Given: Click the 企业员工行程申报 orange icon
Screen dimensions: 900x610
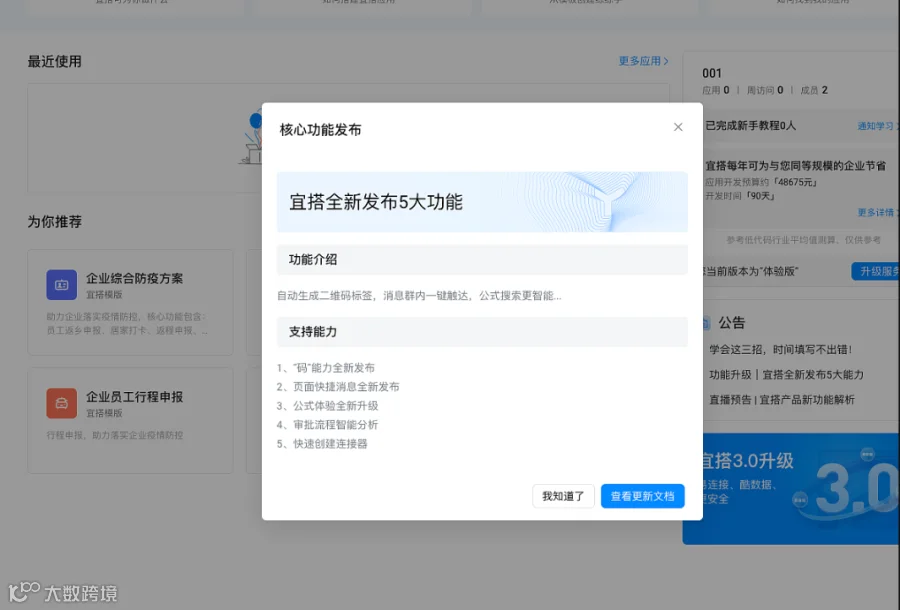Looking at the screenshot, I should [x=61, y=403].
